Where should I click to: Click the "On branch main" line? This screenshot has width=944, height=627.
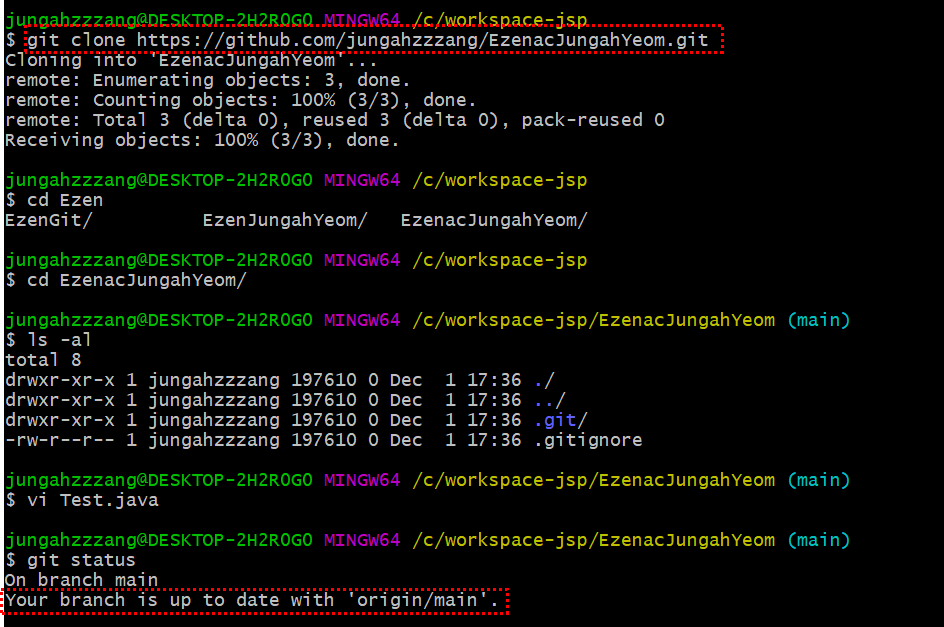pyautogui.click(x=81, y=579)
